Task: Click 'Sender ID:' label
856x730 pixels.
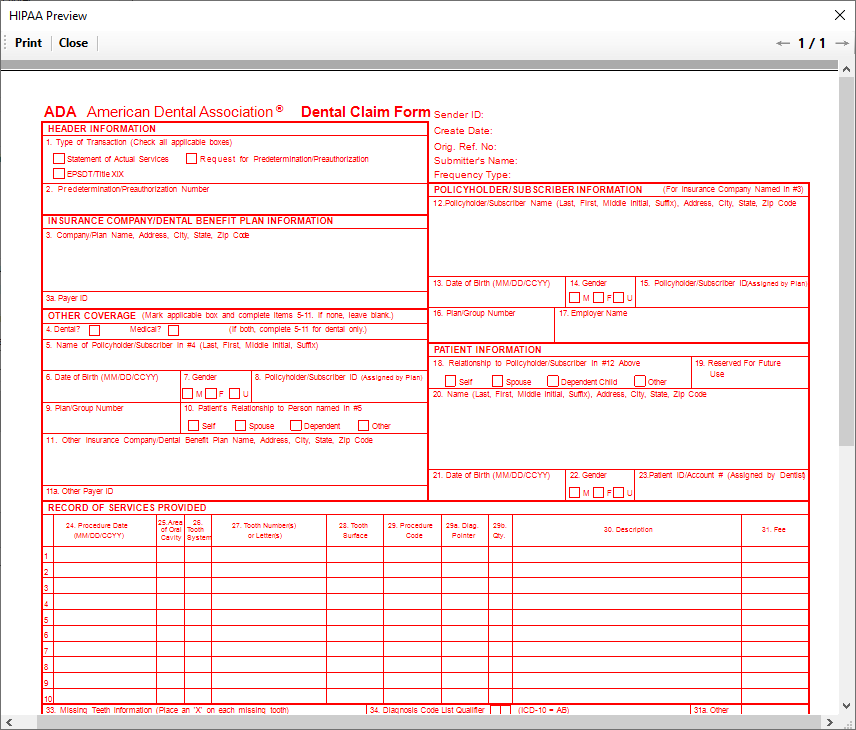Action: click(x=459, y=115)
